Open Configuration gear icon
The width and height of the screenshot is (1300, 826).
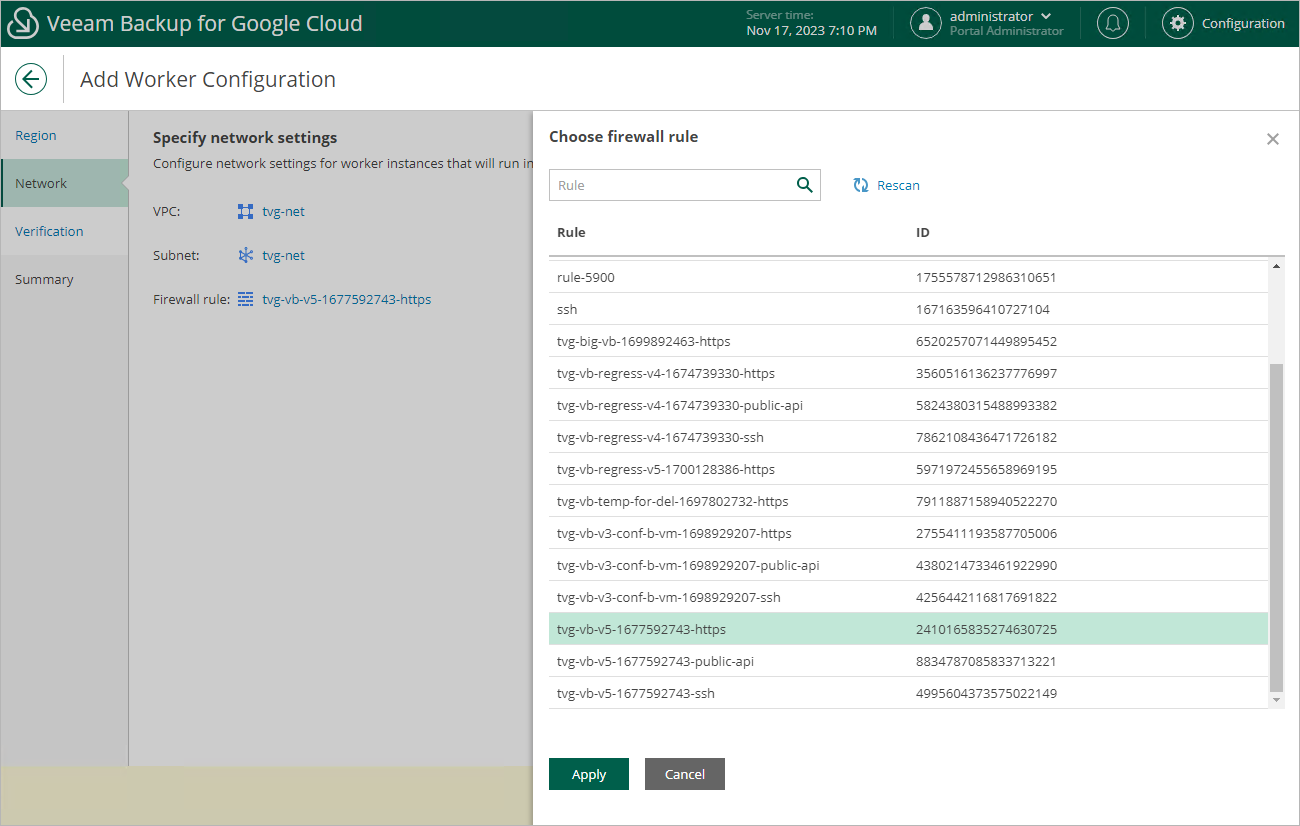tap(1178, 23)
